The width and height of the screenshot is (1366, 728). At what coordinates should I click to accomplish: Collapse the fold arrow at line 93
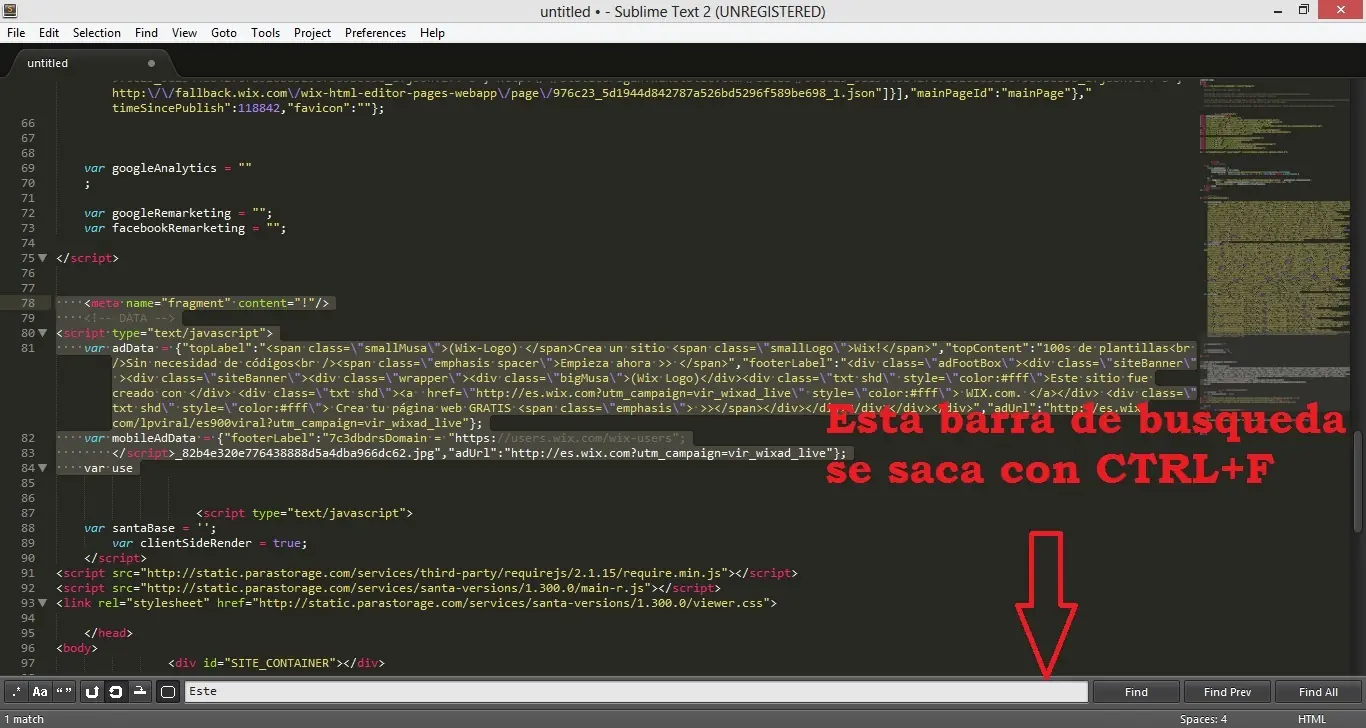coord(43,603)
